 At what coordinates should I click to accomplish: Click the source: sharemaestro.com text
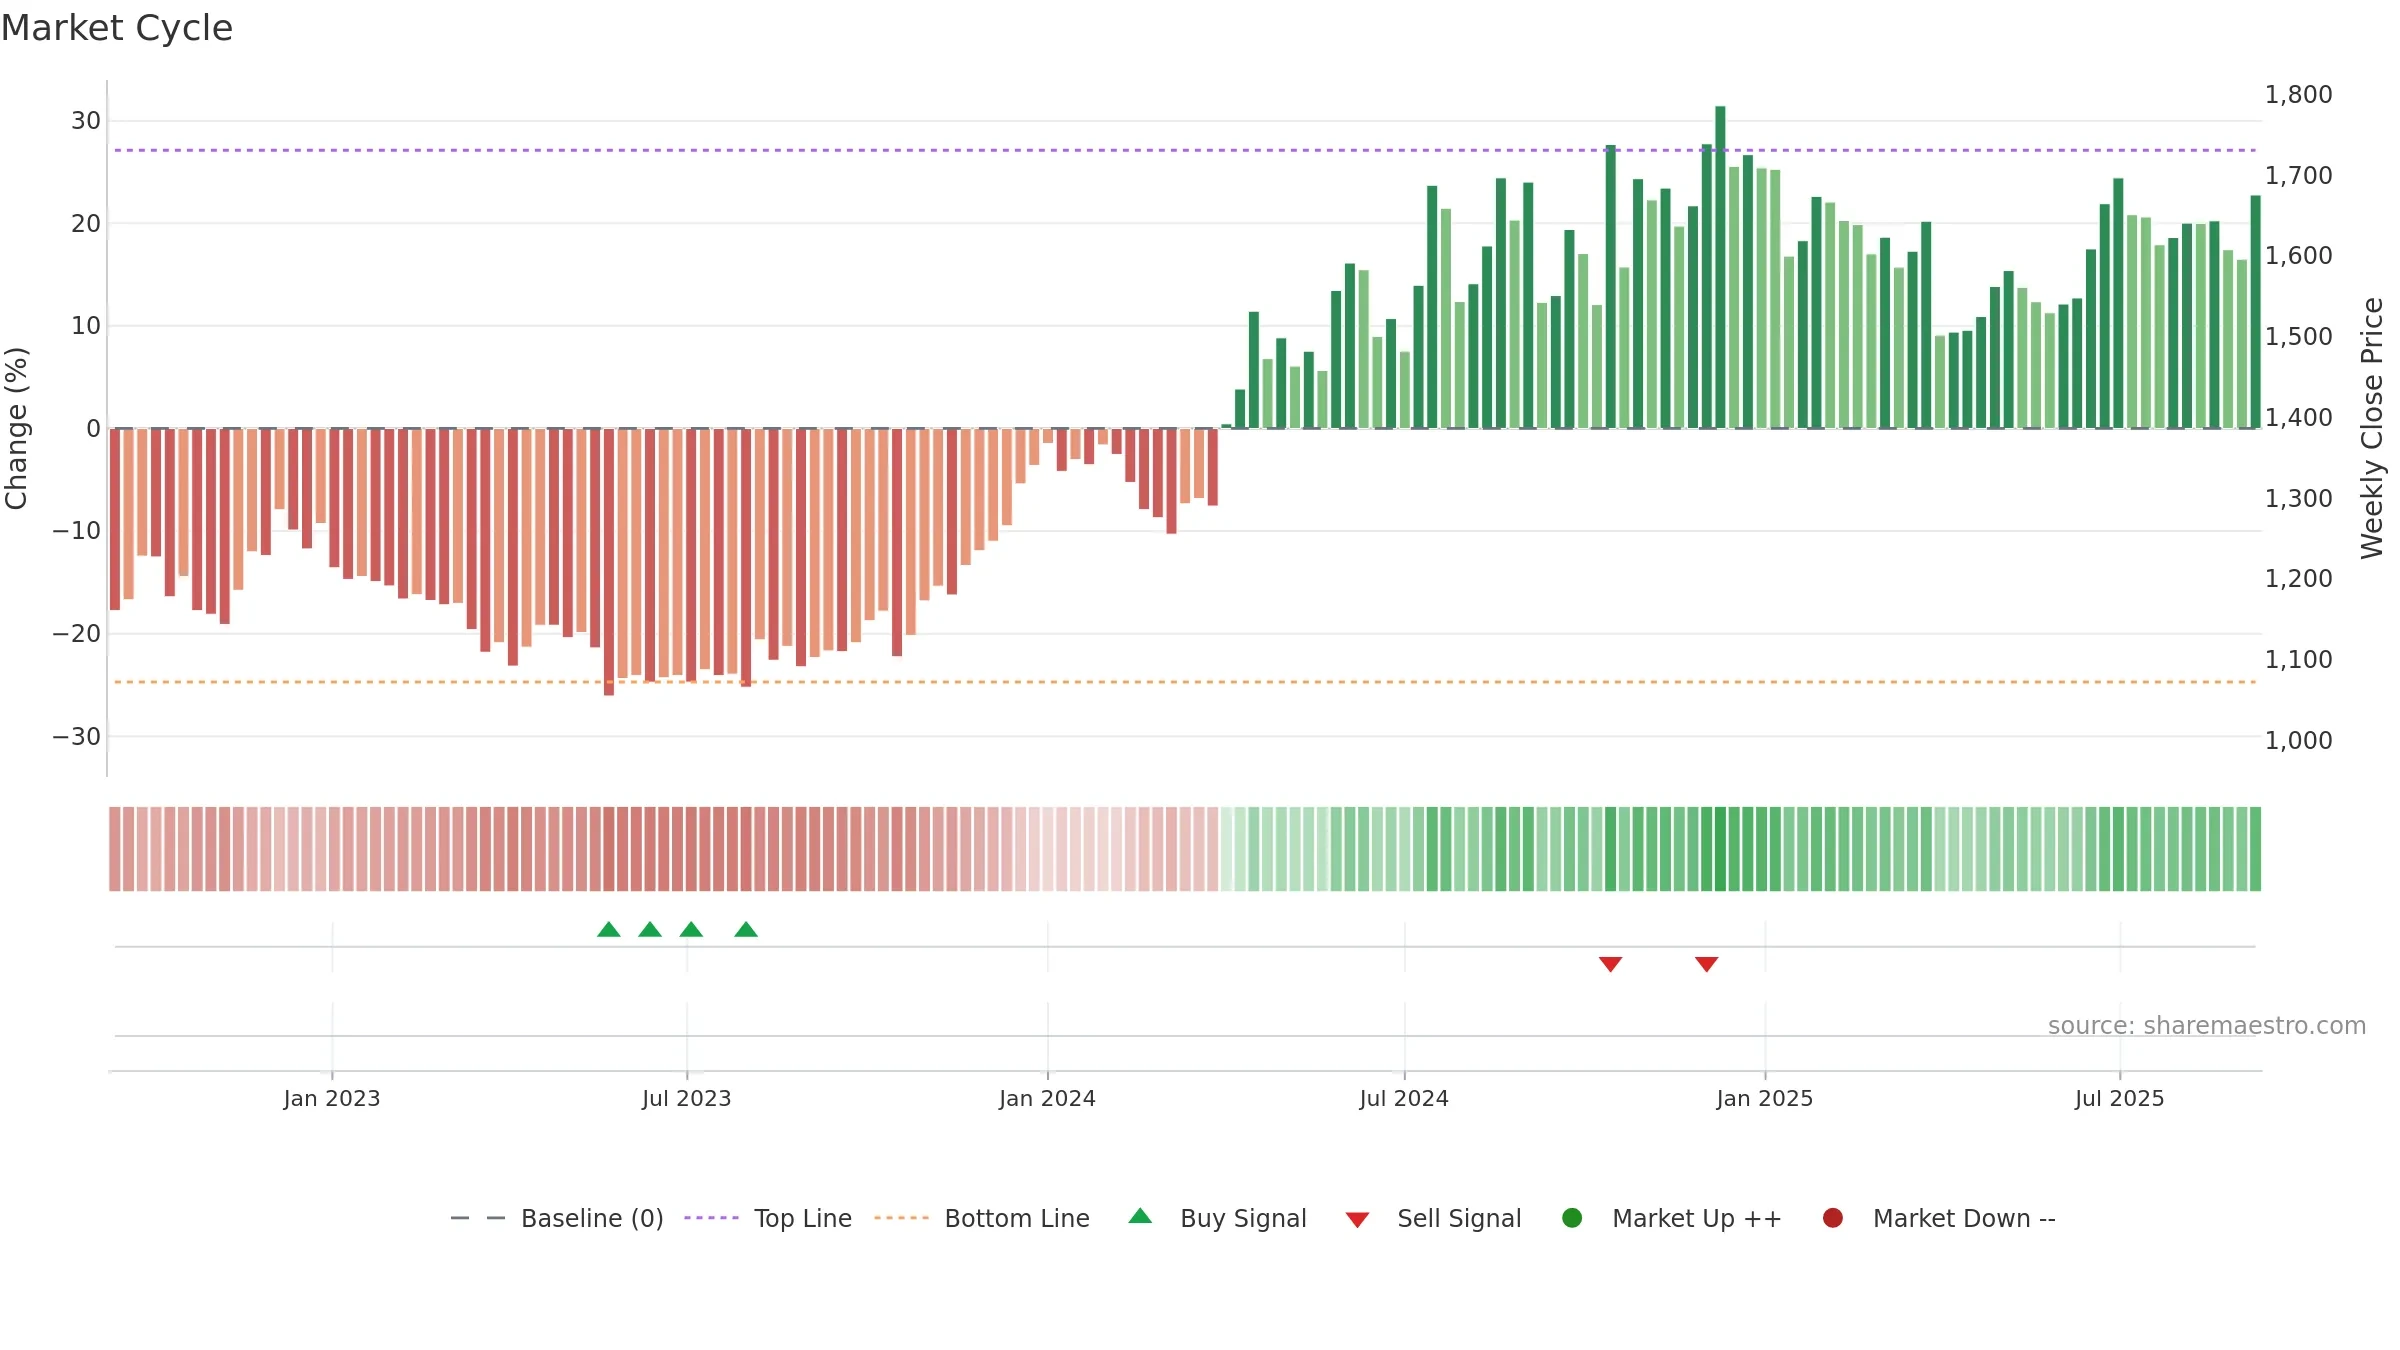(2207, 1026)
